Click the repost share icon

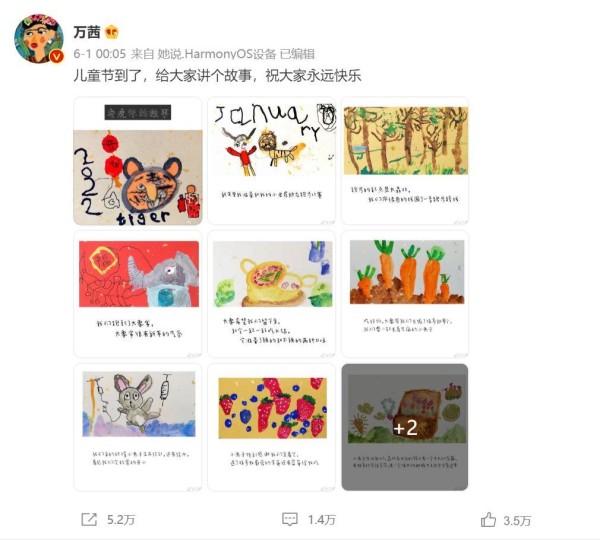pyautogui.click(x=89, y=519)
